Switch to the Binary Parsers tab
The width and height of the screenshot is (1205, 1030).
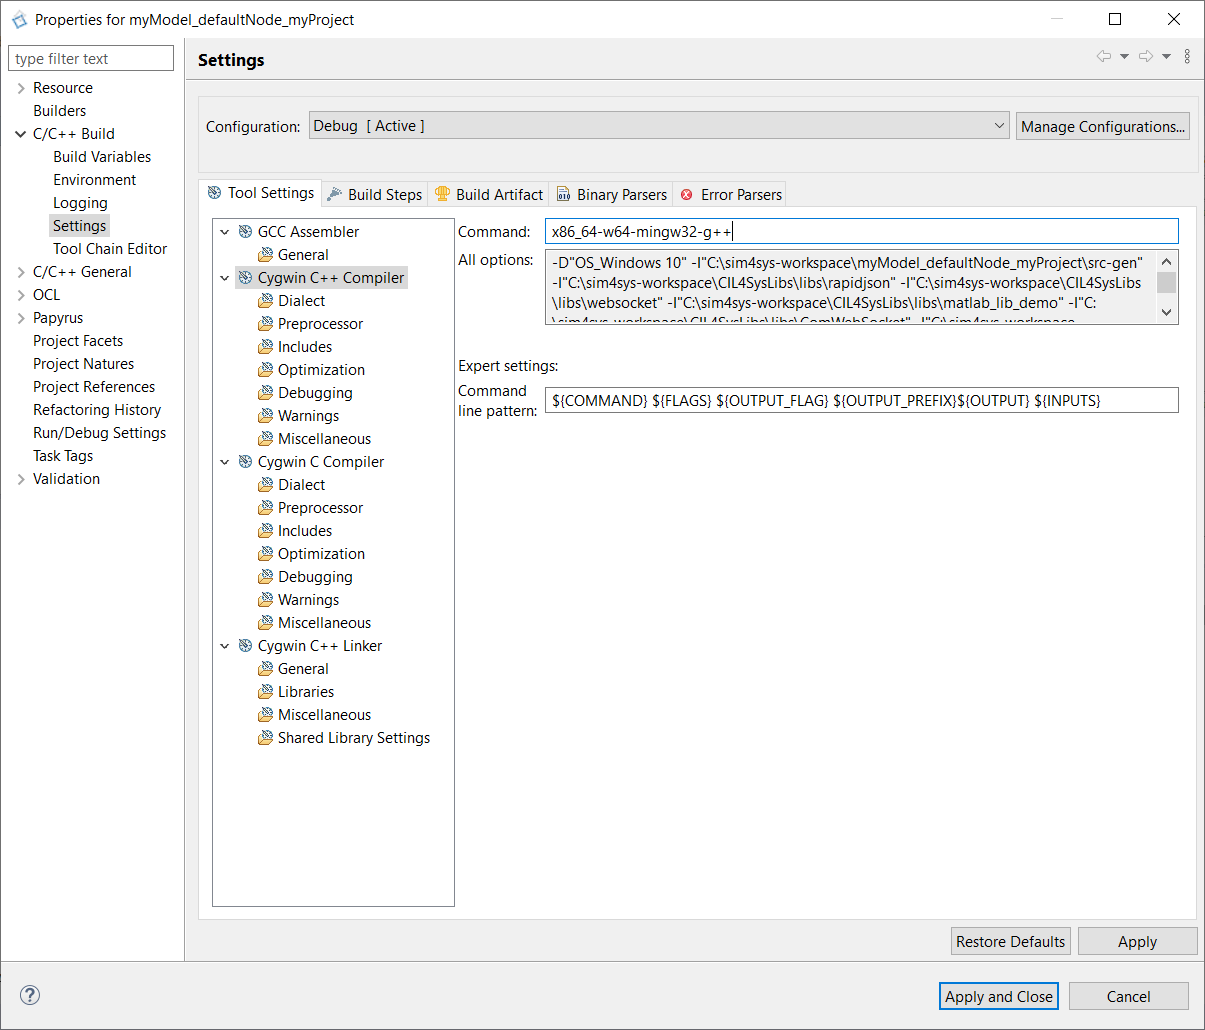pos(612,194)
